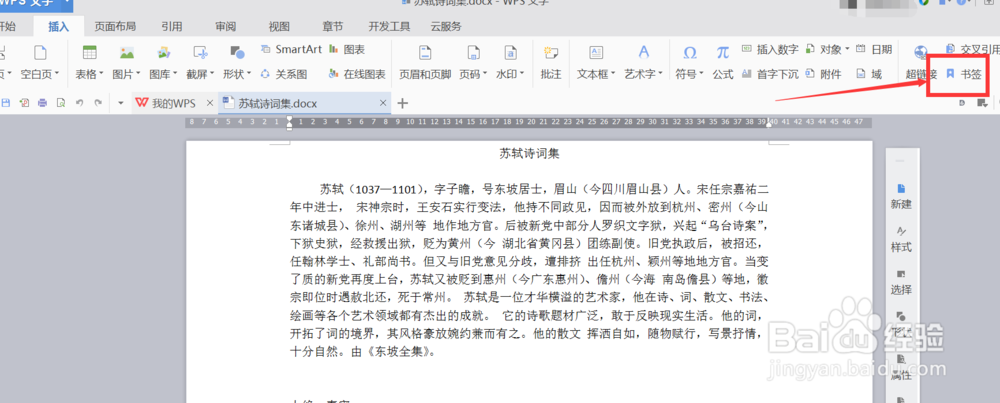Click the document title 苏轼诗词集
This screenshot has height=403, width=1000.
tap(529, 153)
